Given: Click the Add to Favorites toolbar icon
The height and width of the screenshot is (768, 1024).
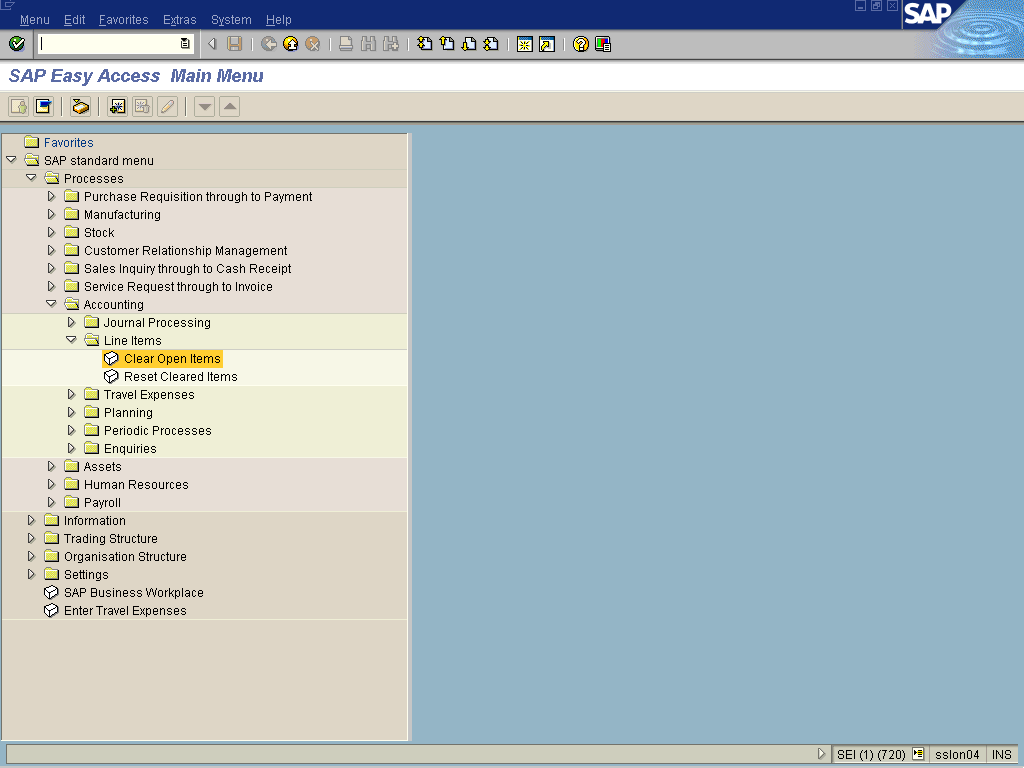Looking at the screenshot, I should click(118, 106).
